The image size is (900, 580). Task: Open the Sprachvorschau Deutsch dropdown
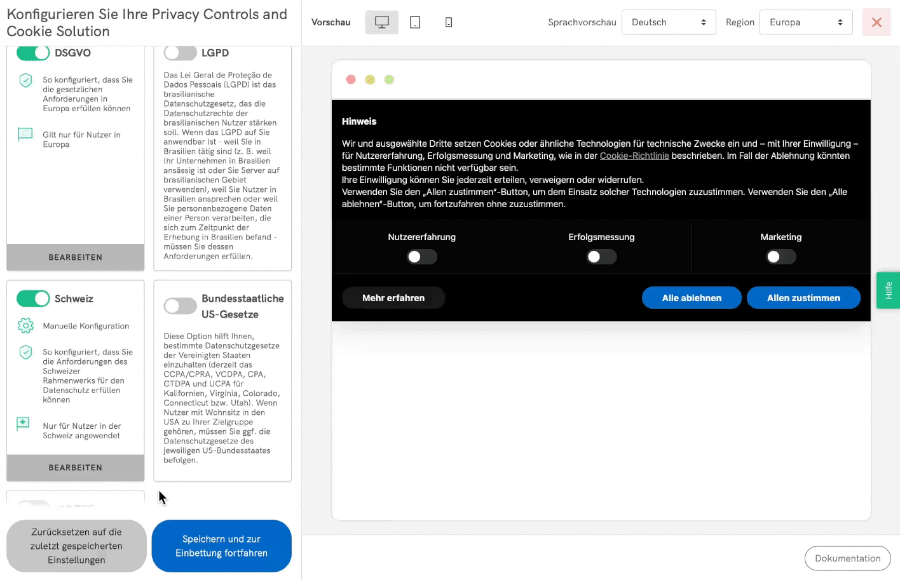(x=668, y=22)
